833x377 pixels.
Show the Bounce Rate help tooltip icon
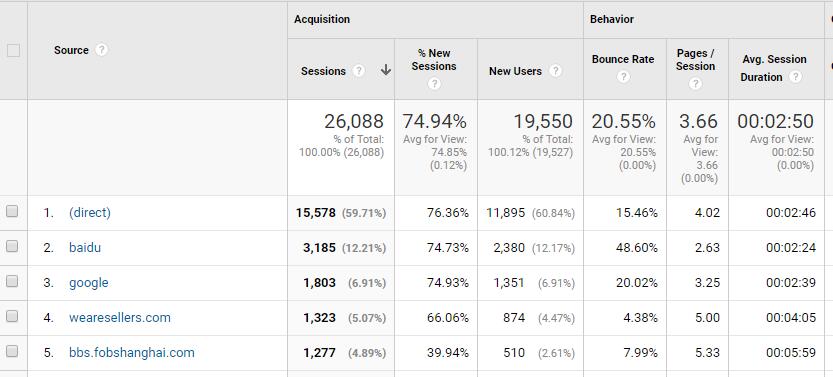coord(623,77)
